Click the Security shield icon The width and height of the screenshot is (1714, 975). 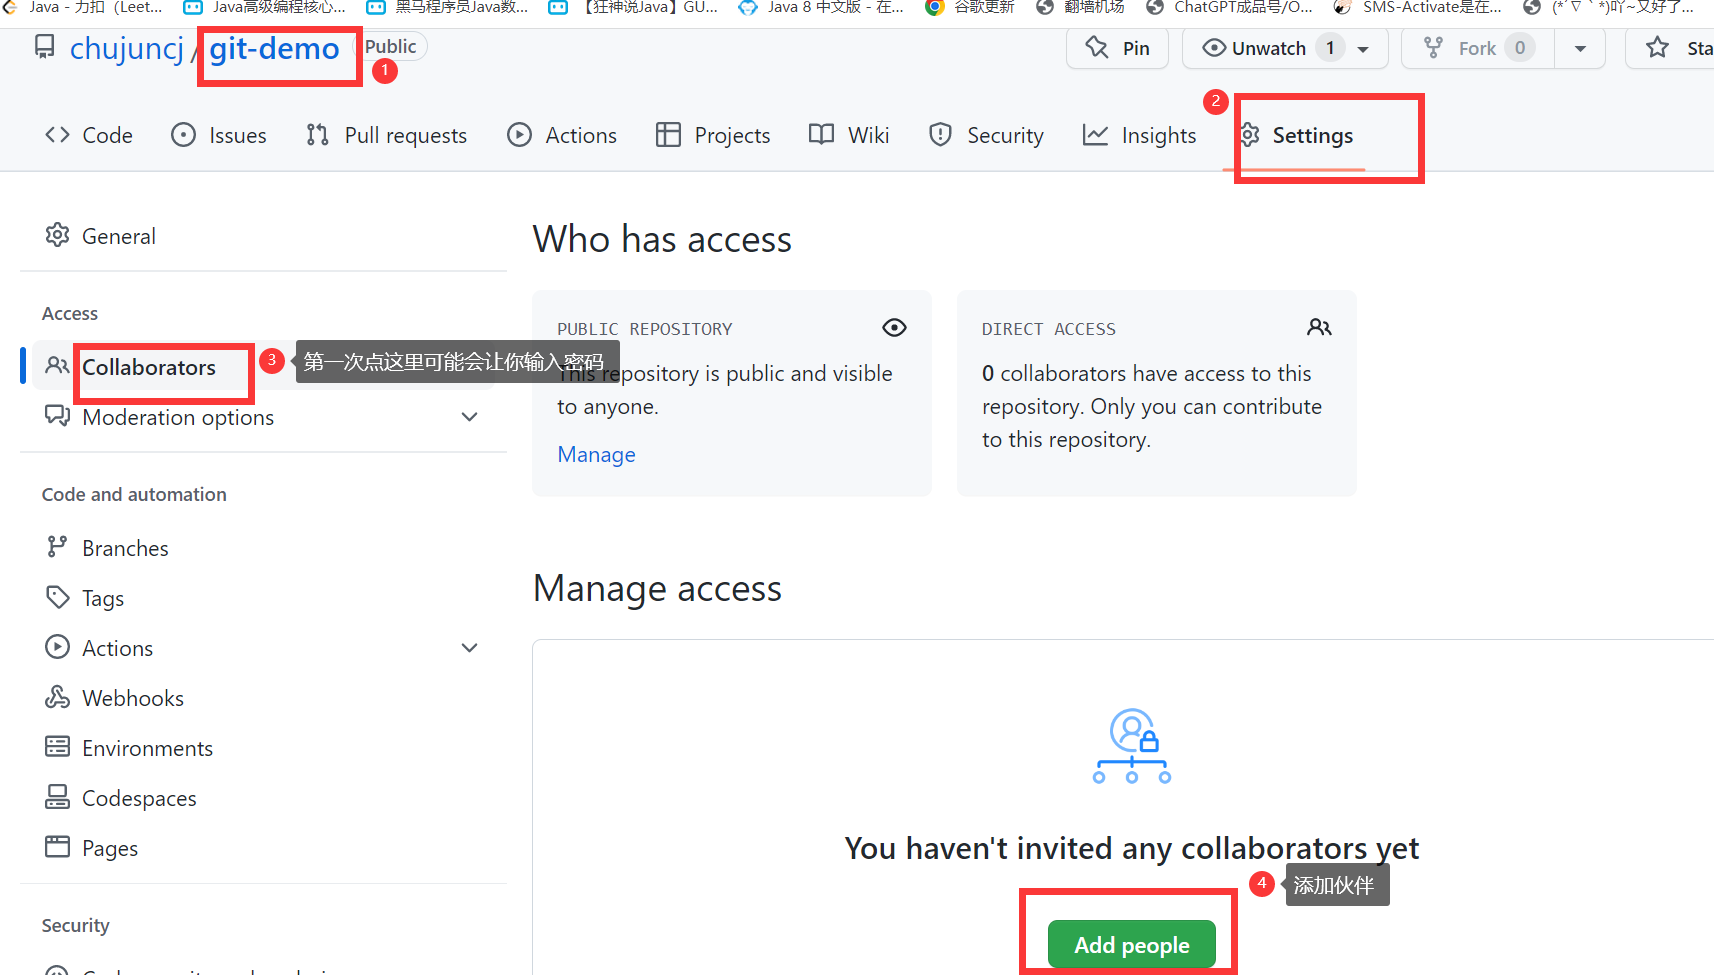pyautogui.click(x=940, y=135)
